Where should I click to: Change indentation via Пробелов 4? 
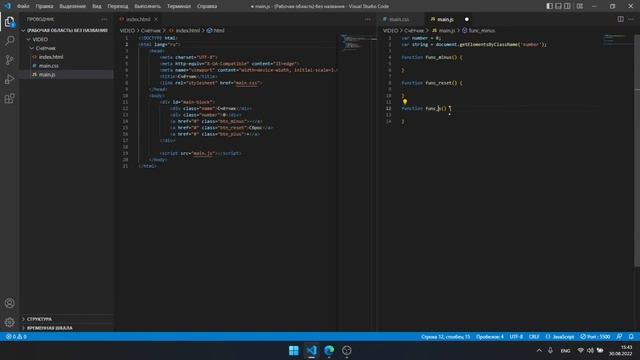click(489, 337)
